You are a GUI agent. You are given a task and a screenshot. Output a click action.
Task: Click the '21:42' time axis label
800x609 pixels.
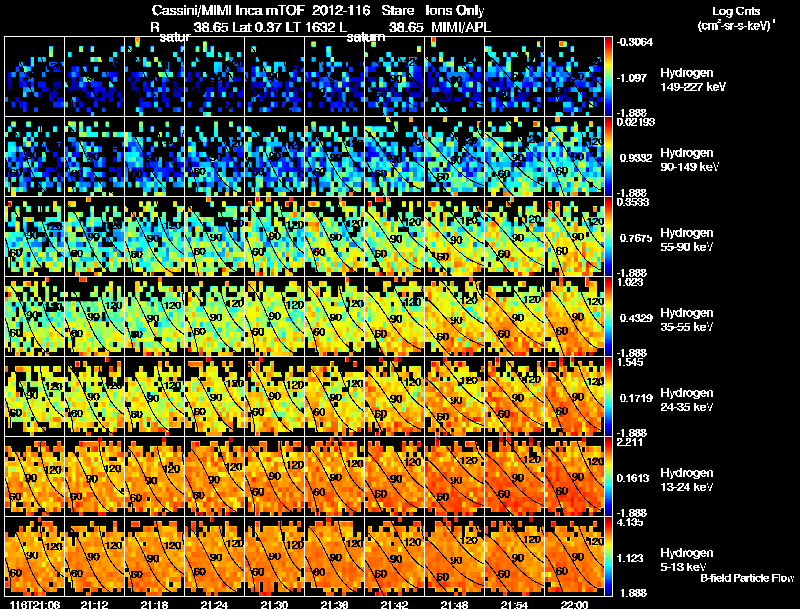[394, 604]
